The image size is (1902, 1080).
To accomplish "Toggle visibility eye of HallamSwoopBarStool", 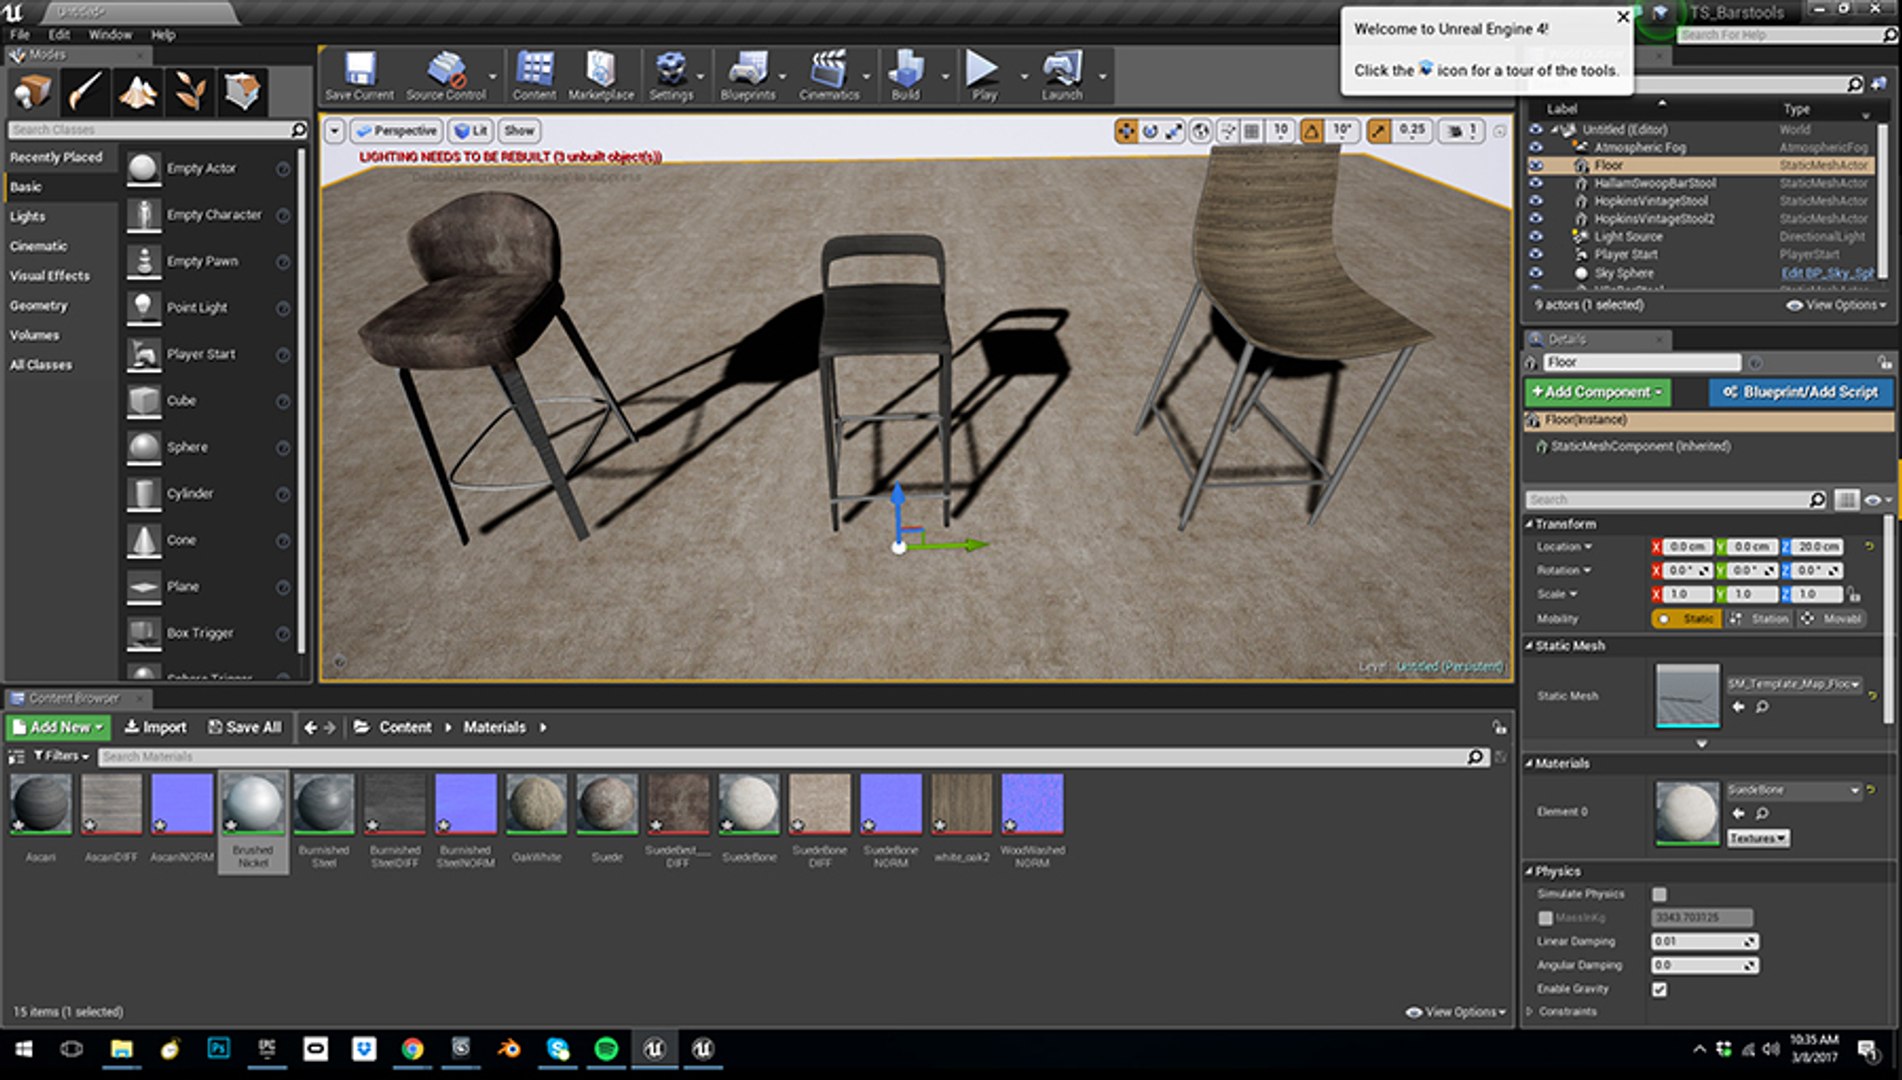I will coord(1535,183).
